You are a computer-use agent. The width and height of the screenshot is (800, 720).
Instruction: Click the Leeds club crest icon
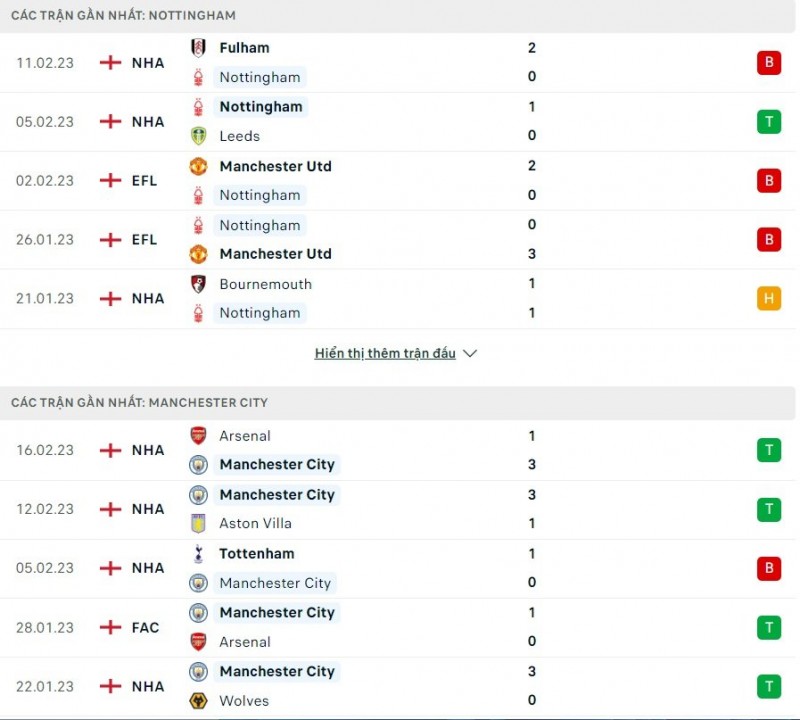(198, 136)
